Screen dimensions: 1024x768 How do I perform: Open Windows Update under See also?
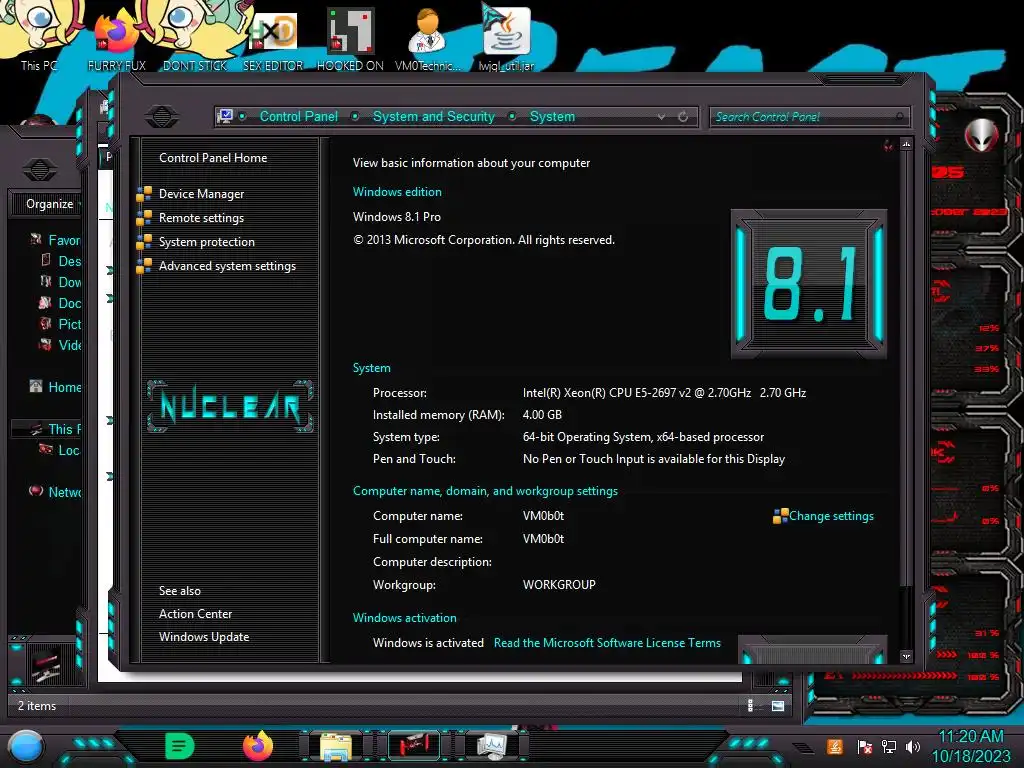pos(204,637)
